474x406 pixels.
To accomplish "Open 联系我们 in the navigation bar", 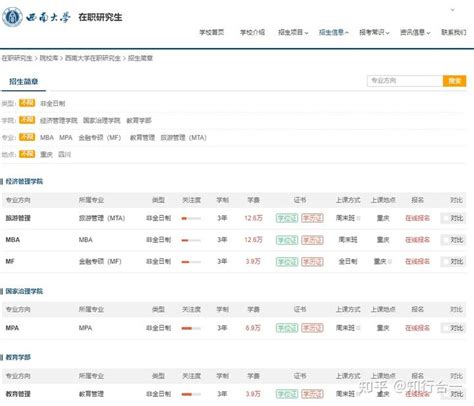I will tap(454, 32).
